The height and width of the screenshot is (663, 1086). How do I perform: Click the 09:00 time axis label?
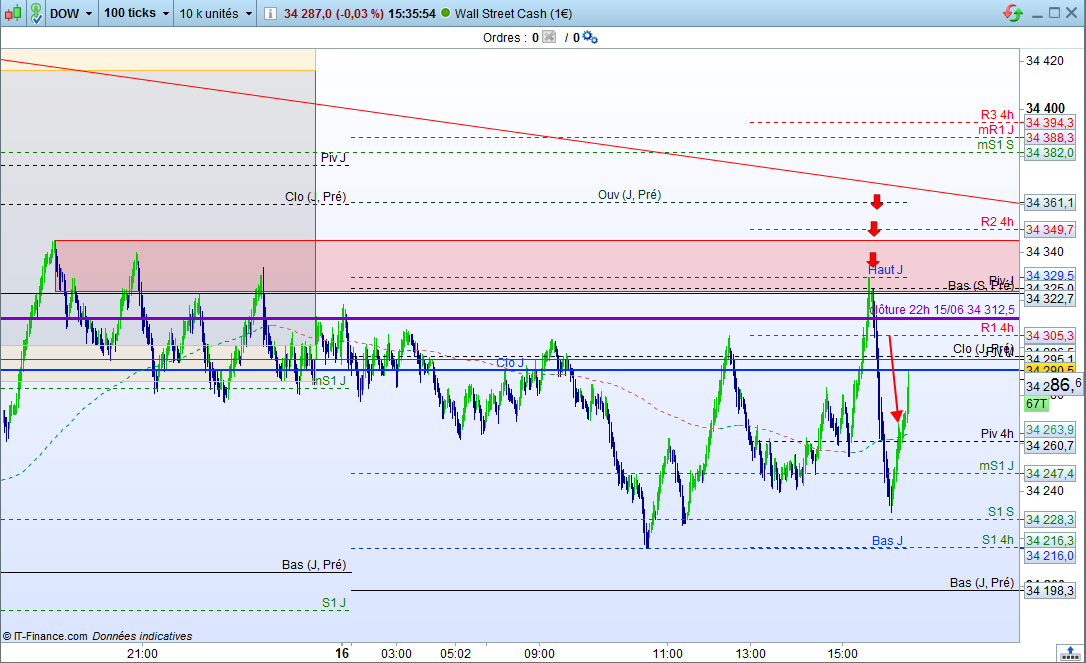tap(540, 653)
